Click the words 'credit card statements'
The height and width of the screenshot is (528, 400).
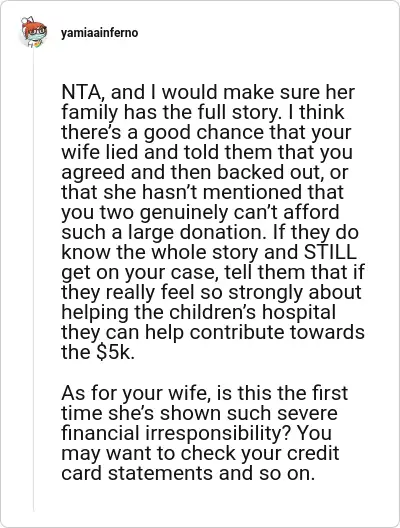tap(200, 463)
